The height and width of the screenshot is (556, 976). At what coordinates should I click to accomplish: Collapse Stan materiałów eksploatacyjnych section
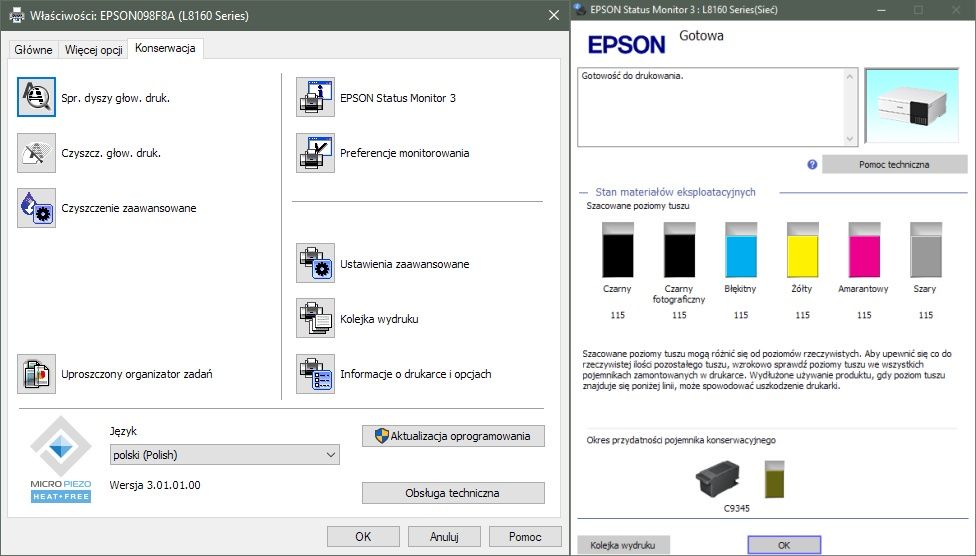pyautogui.click(x=583, y=192)
